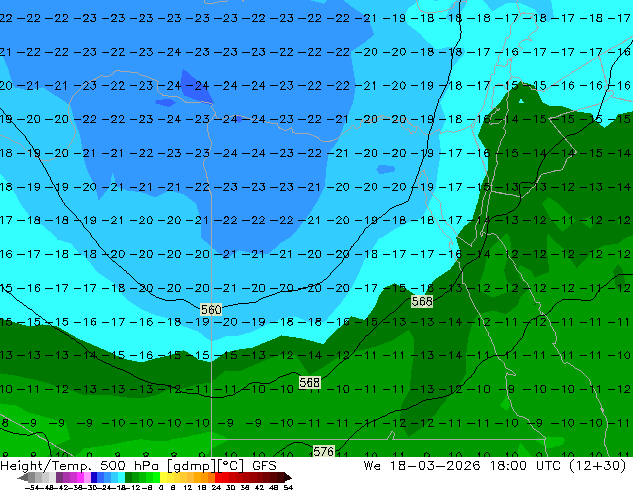Click the yellow swatch in the color scale
This screenshot has height=490, width=634.
(164, 477)
